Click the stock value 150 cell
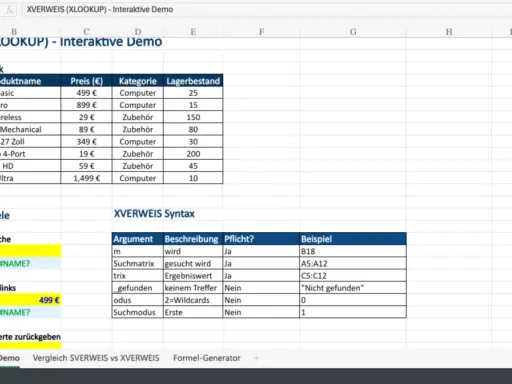This screenshot has width=512, height=384. [x=193, y=117]
